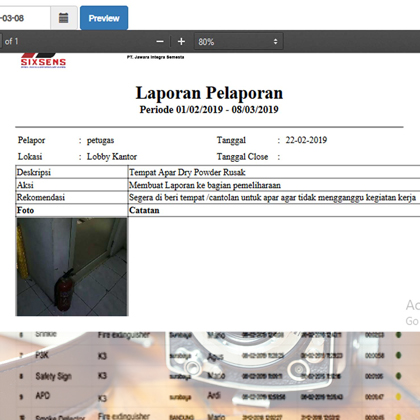Image resolution: width=420 pixels, height=420 pixels.
Task: Click the yellow status dot on APD row
Action: [398, 397]
